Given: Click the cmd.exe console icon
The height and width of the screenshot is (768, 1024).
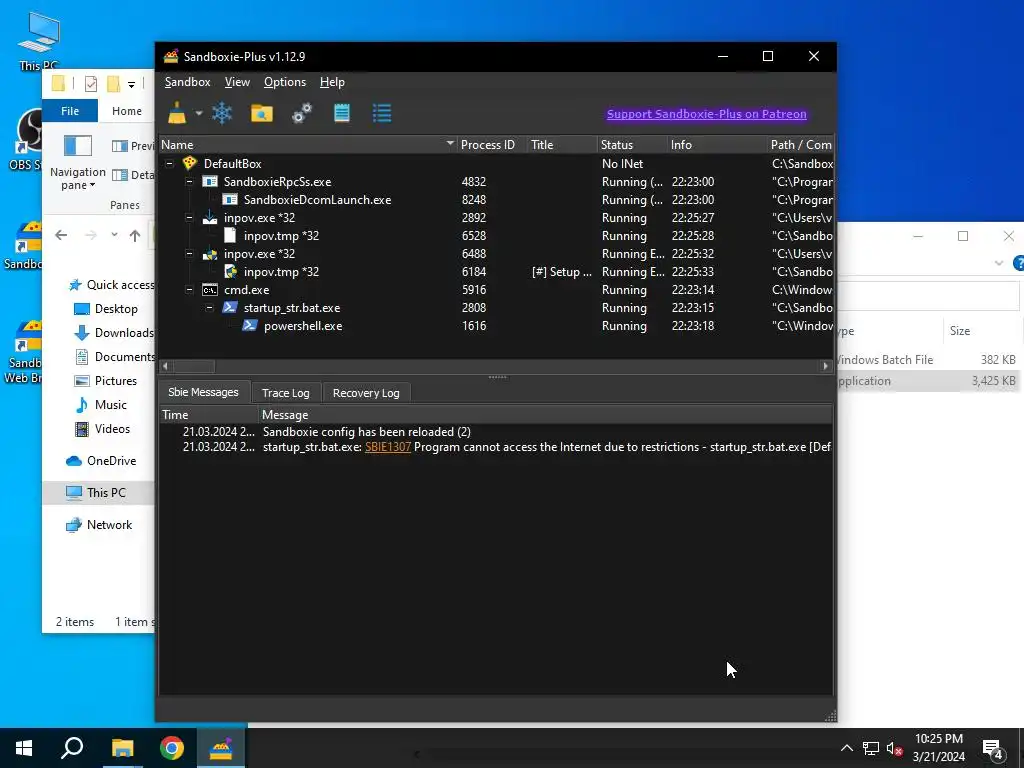Looking at the screenshot, I should (210, 289).
